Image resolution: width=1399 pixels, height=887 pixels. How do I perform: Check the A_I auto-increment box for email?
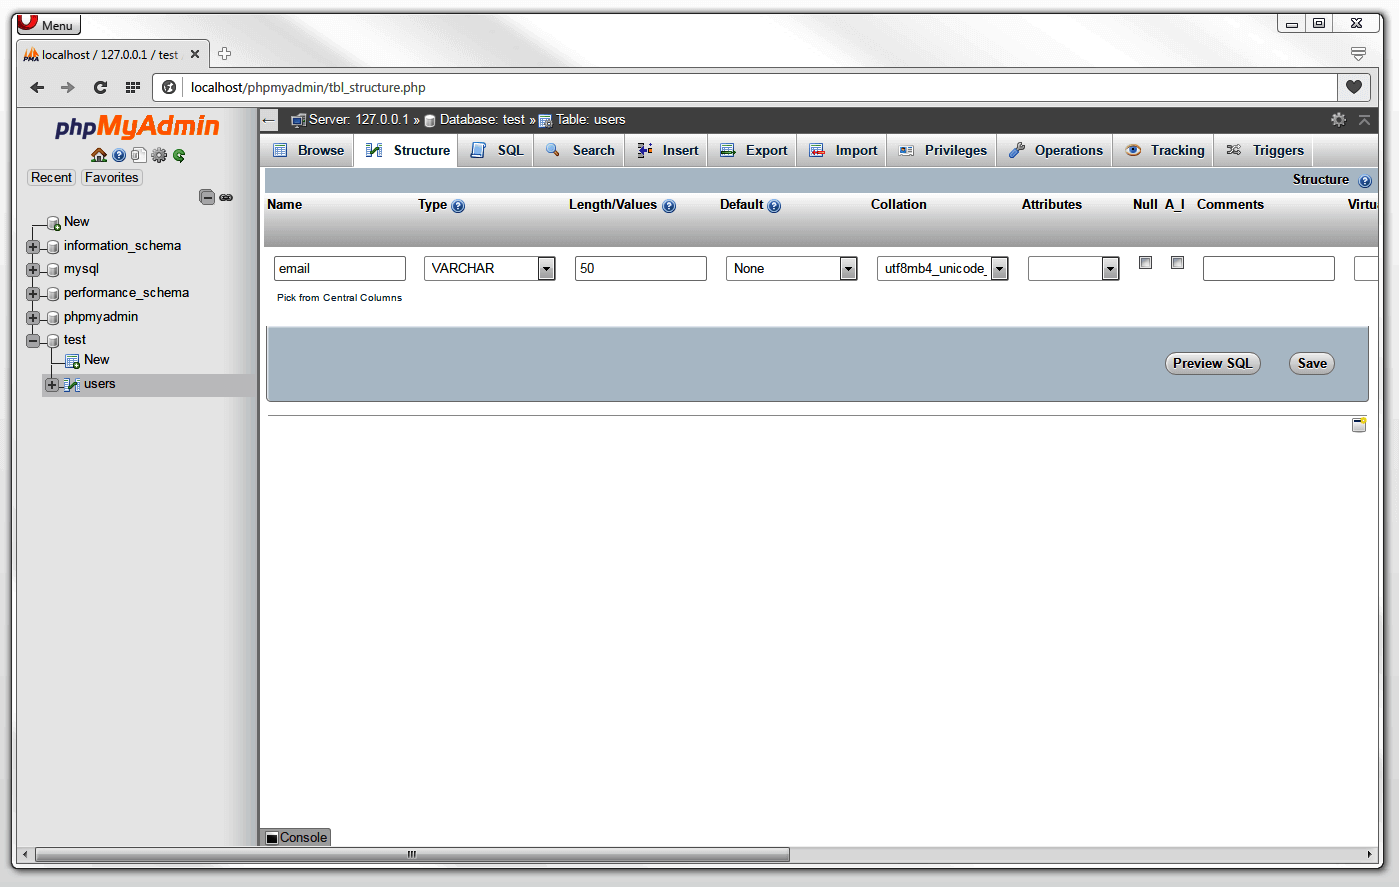pyautogui.click(x=1177, y=261)
